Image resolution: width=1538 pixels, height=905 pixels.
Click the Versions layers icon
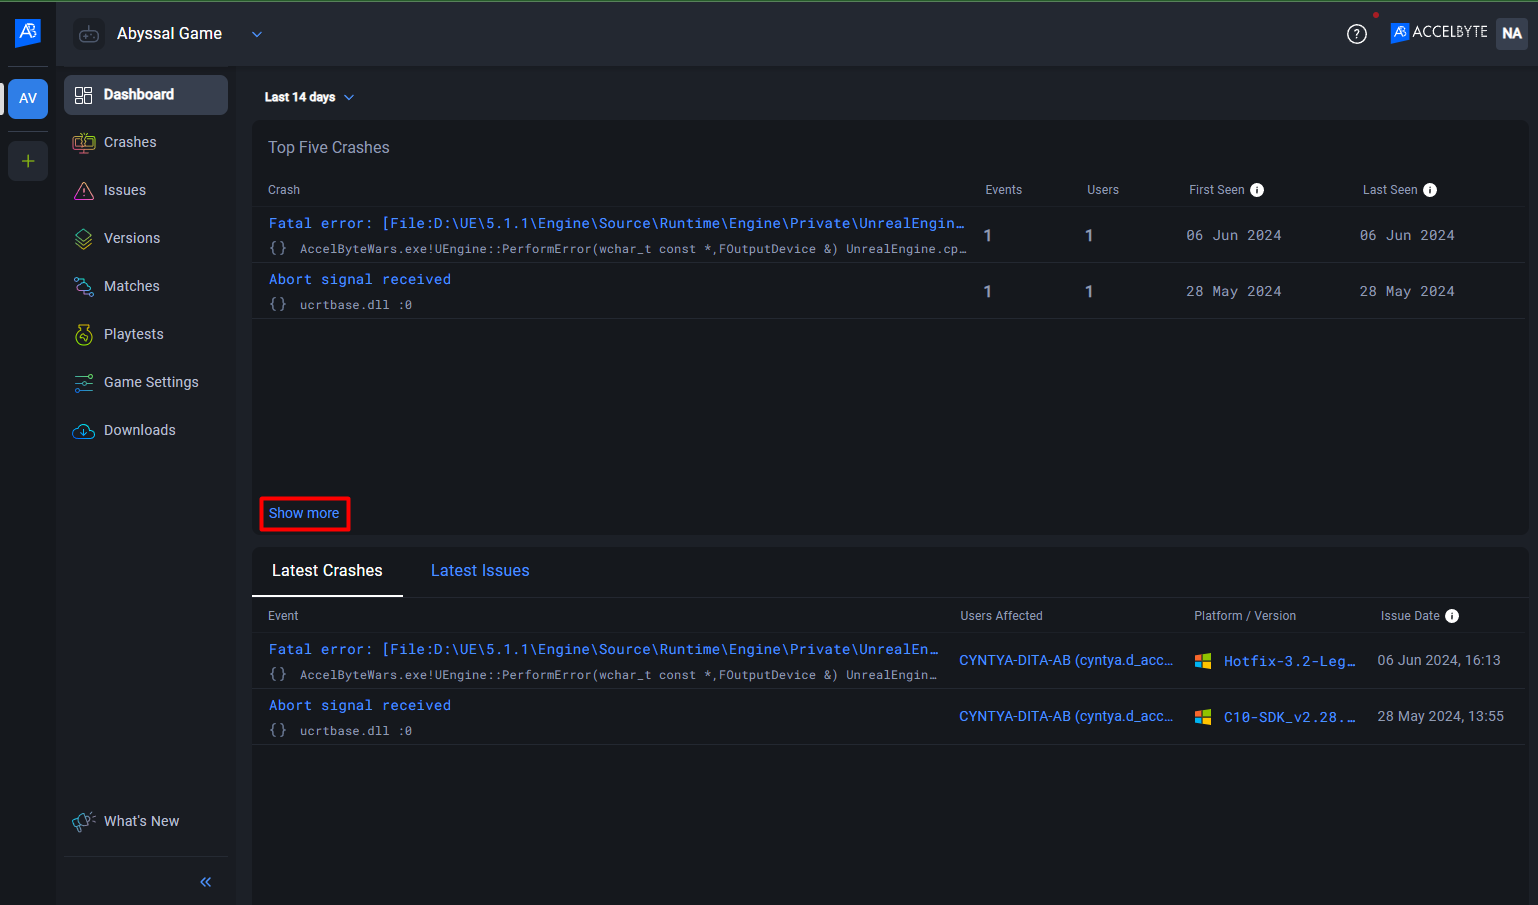[x=84, y=239]
